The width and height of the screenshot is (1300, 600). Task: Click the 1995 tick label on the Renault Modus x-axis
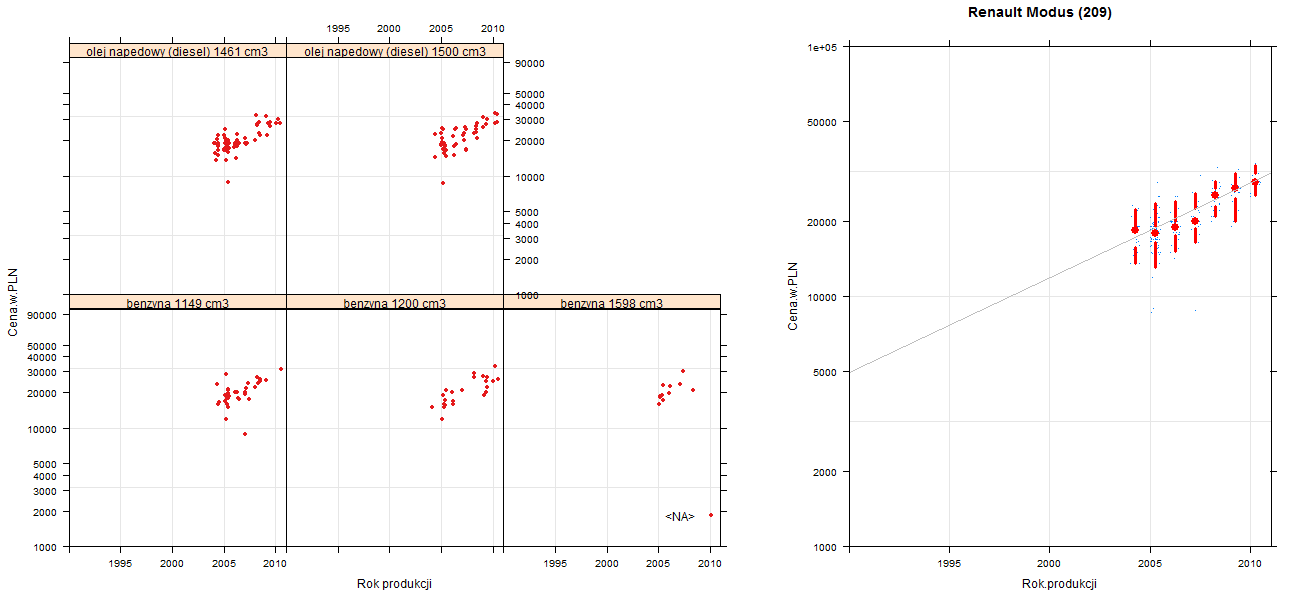[x=950, y=565]
